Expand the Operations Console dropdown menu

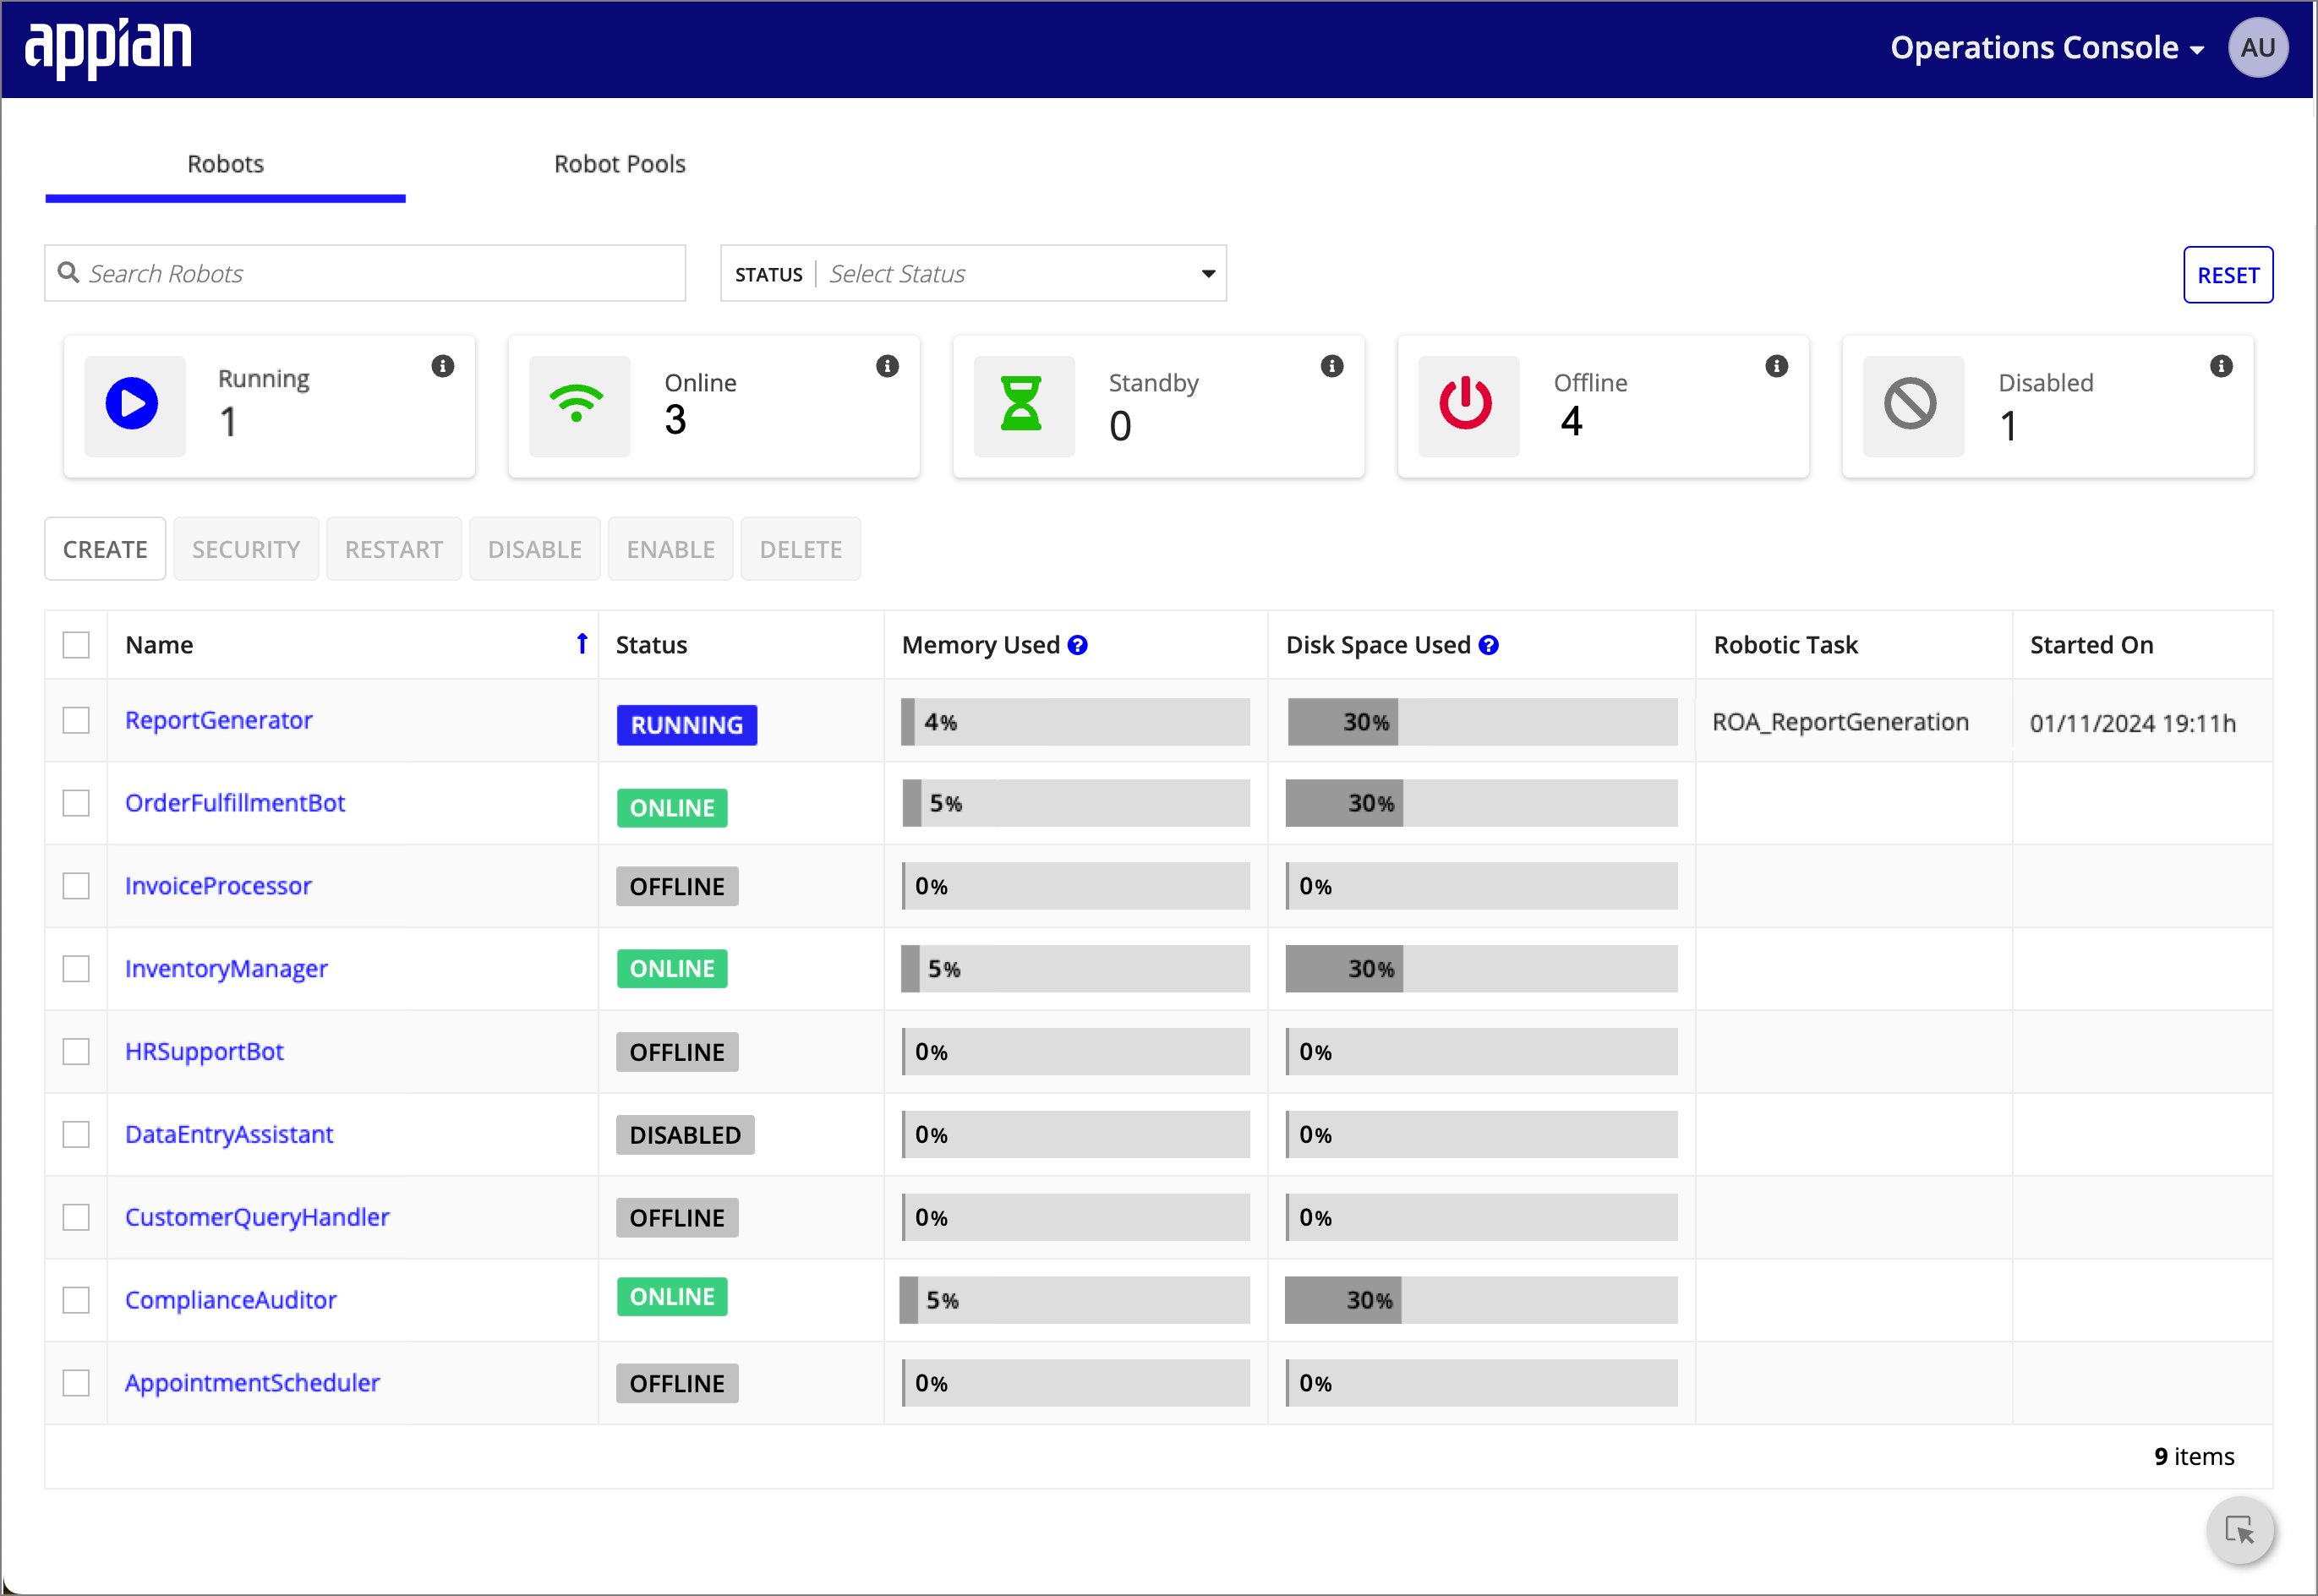(x=2042, y=47)
